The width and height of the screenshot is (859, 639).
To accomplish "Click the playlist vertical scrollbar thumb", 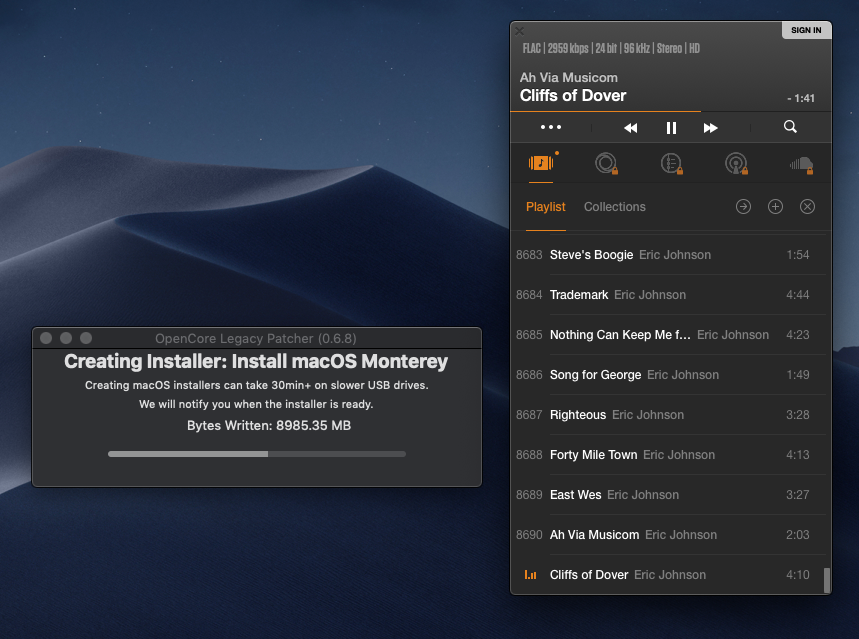I will [x=827, y=580].
